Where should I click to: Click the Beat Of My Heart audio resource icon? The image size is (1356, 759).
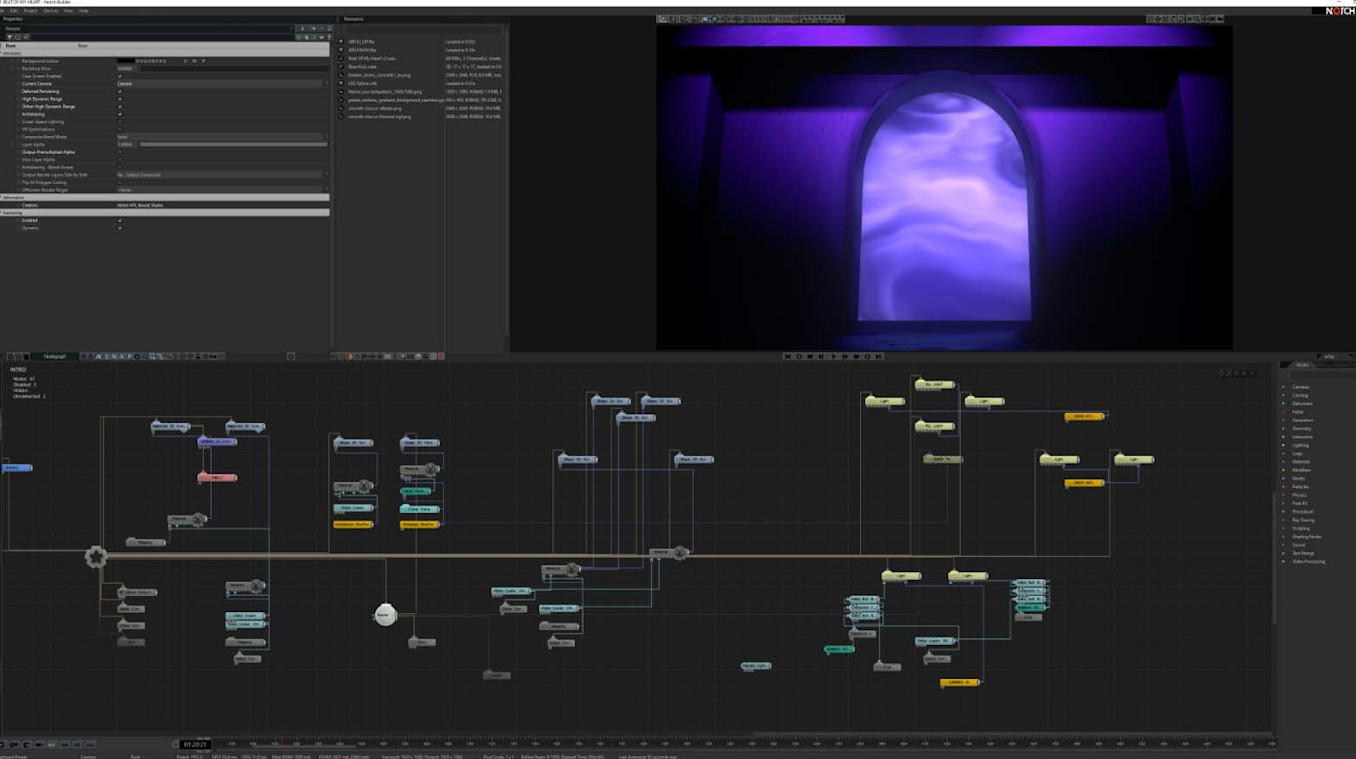341,58
